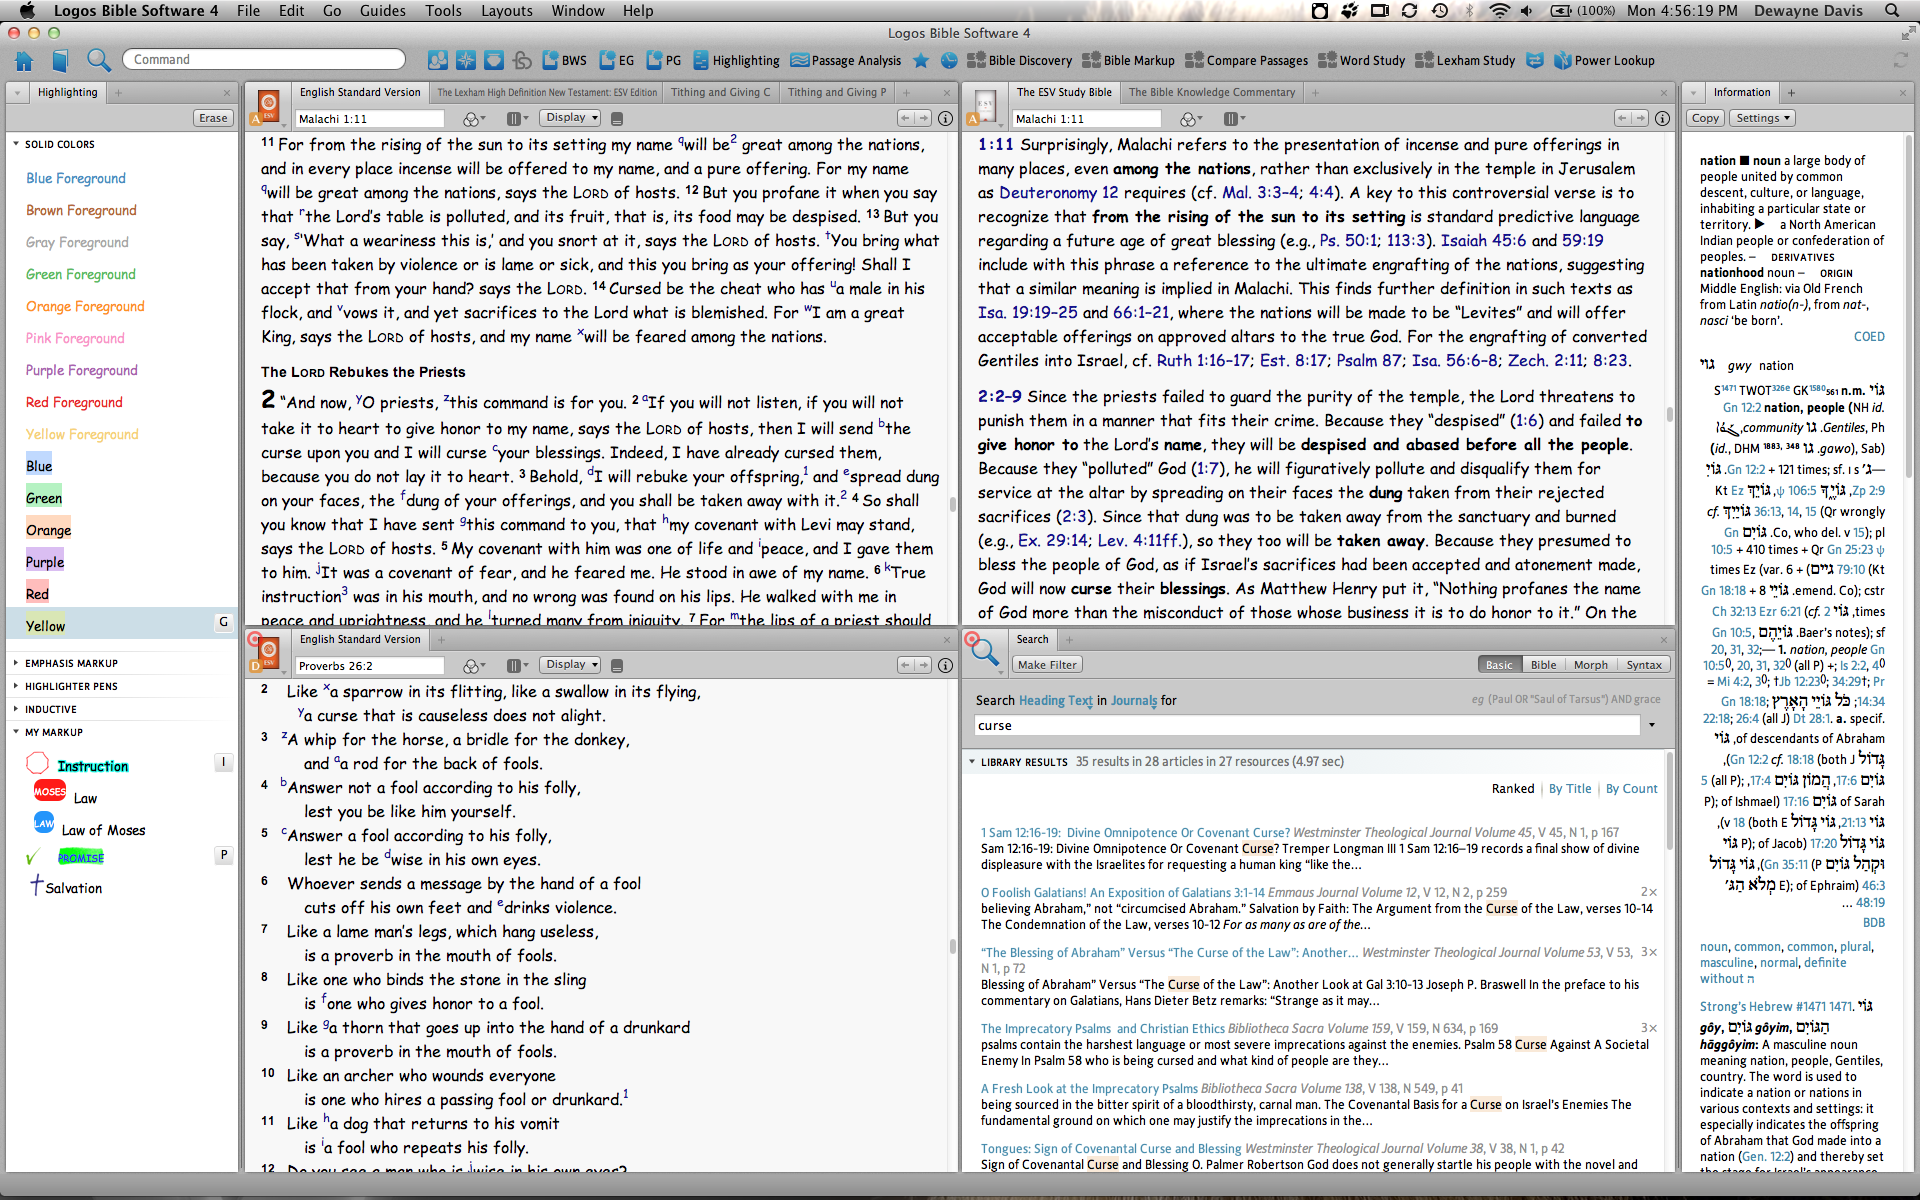Open the Tools menu
Screen dimensions: 1920x1200
(443, 11)
